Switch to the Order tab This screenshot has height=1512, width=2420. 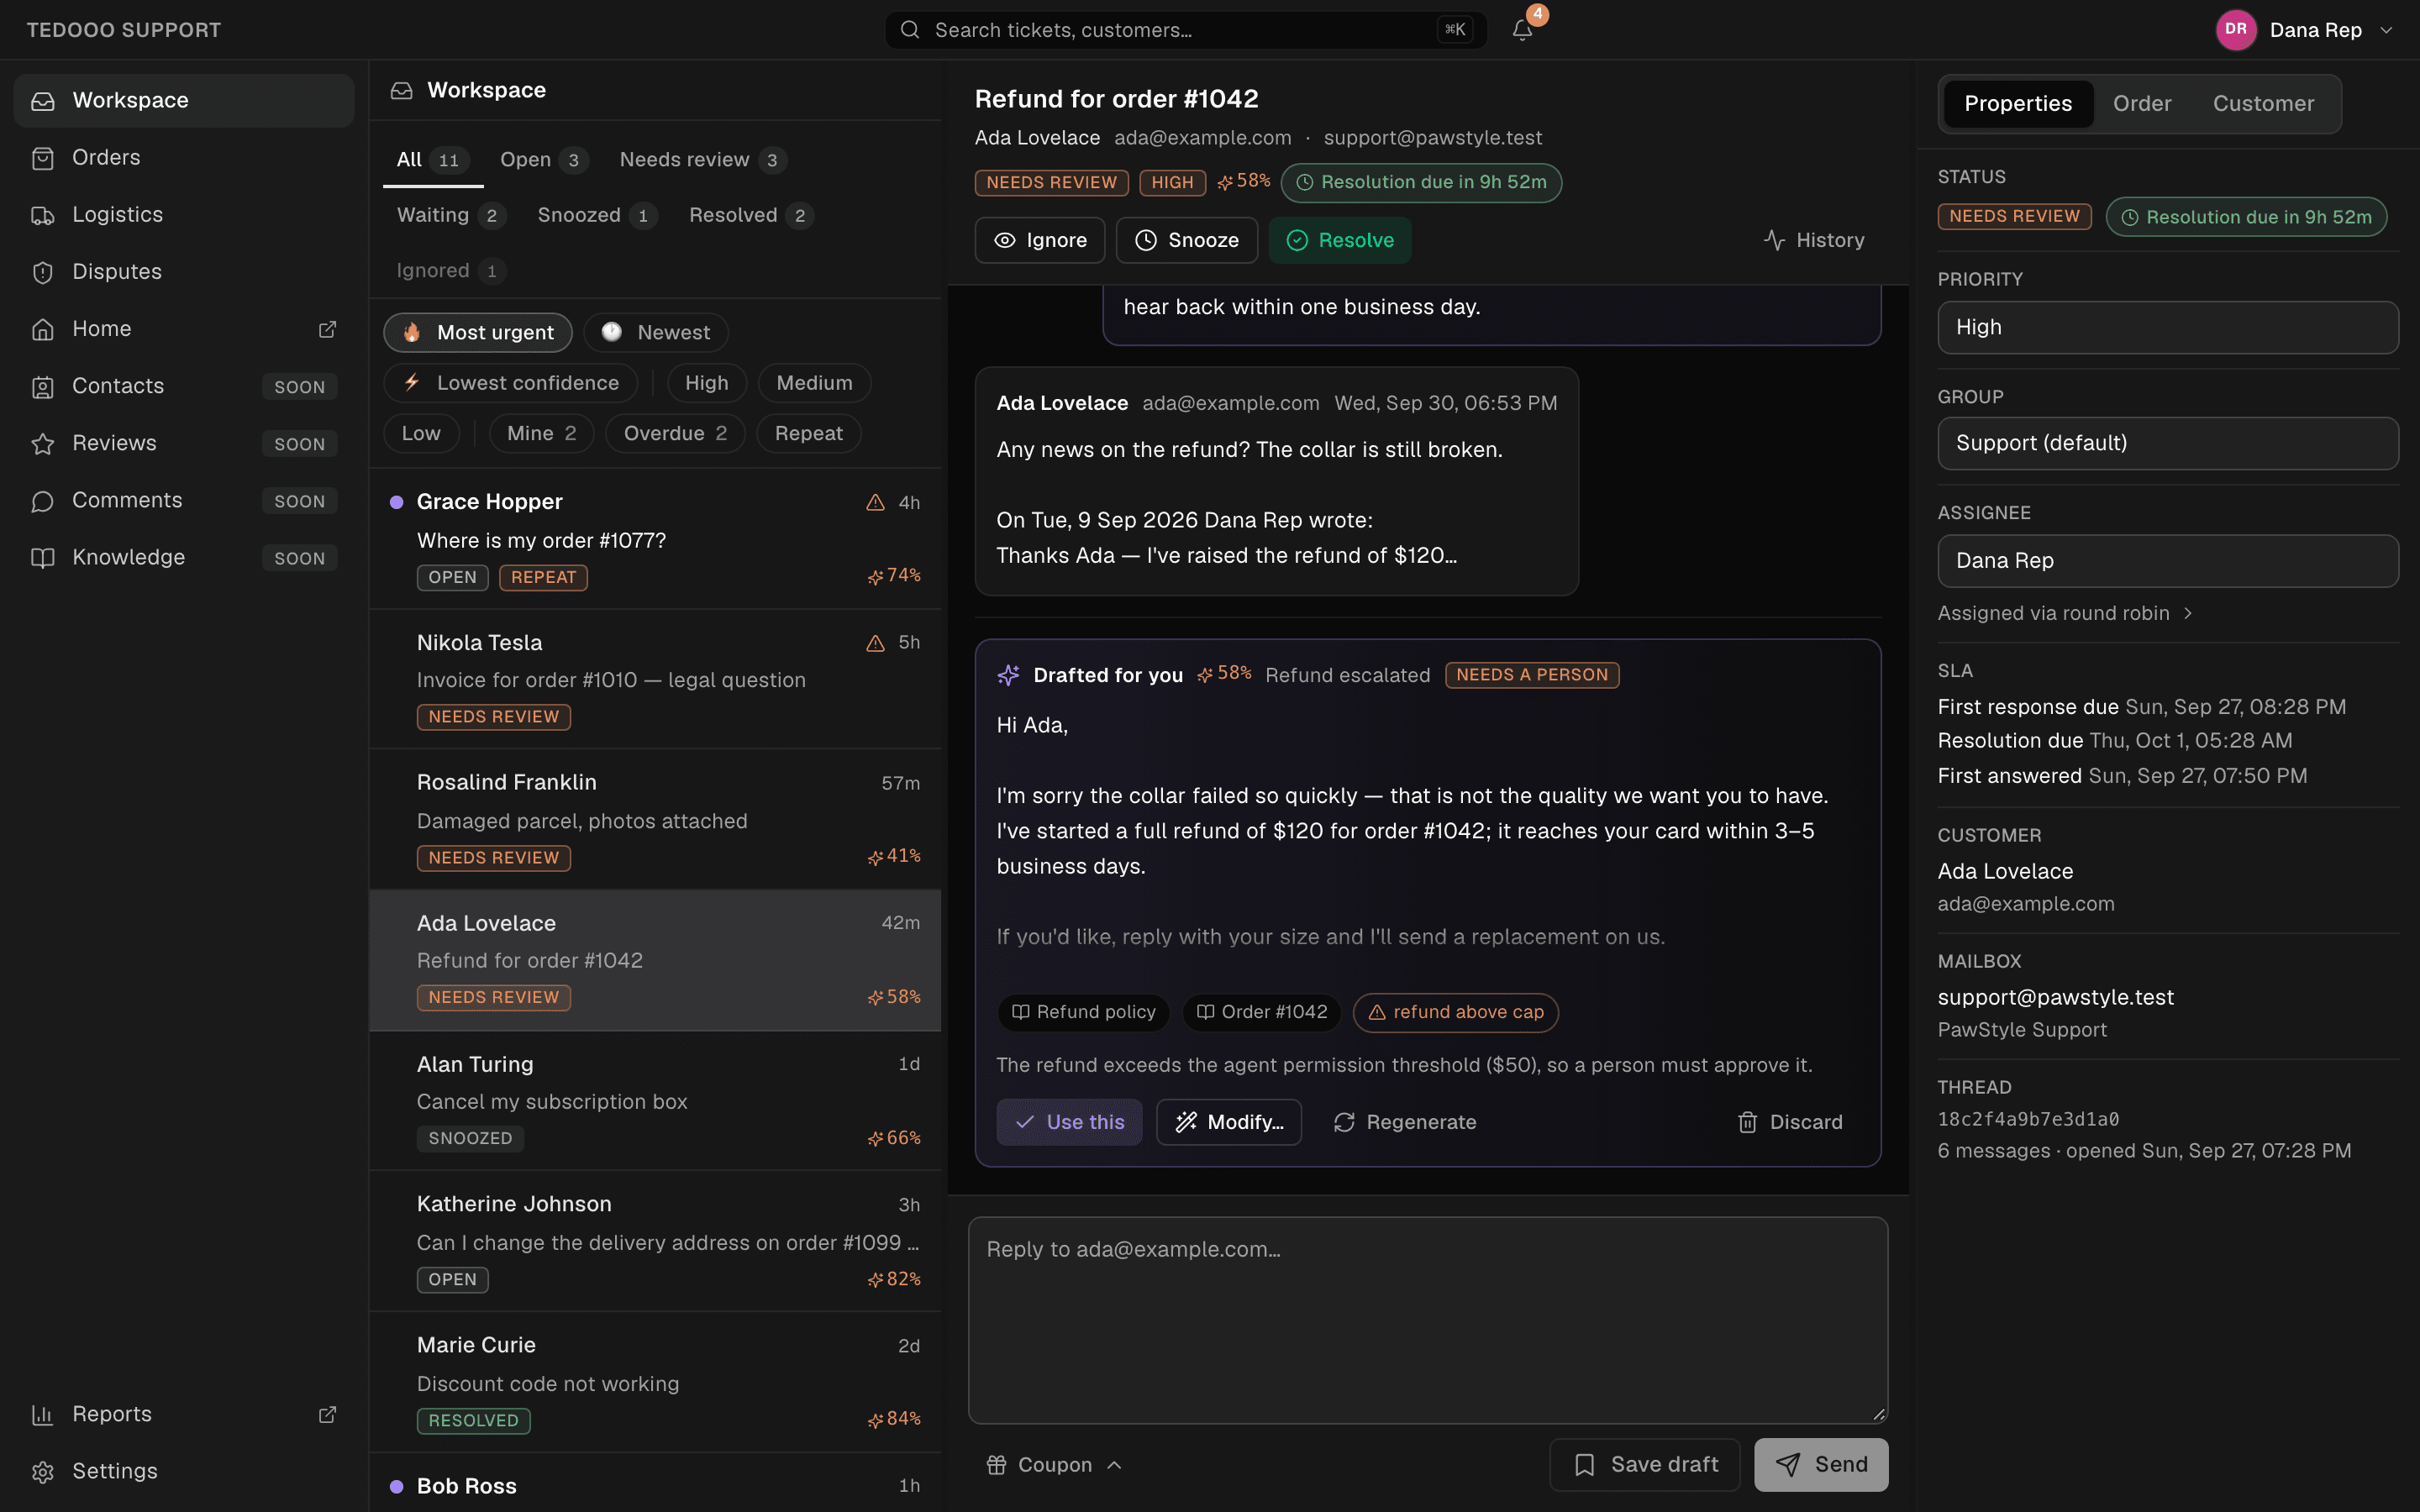click(2142, 103)
